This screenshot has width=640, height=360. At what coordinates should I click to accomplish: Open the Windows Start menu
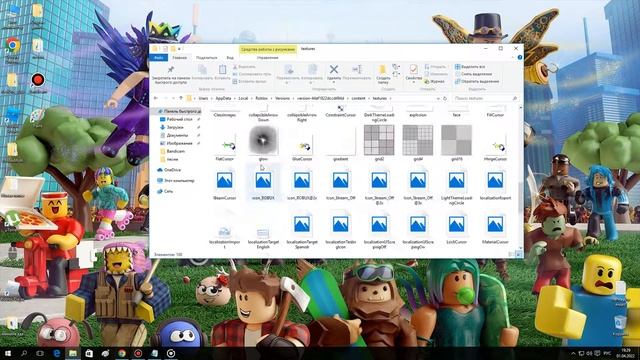(x=8, y=353)
